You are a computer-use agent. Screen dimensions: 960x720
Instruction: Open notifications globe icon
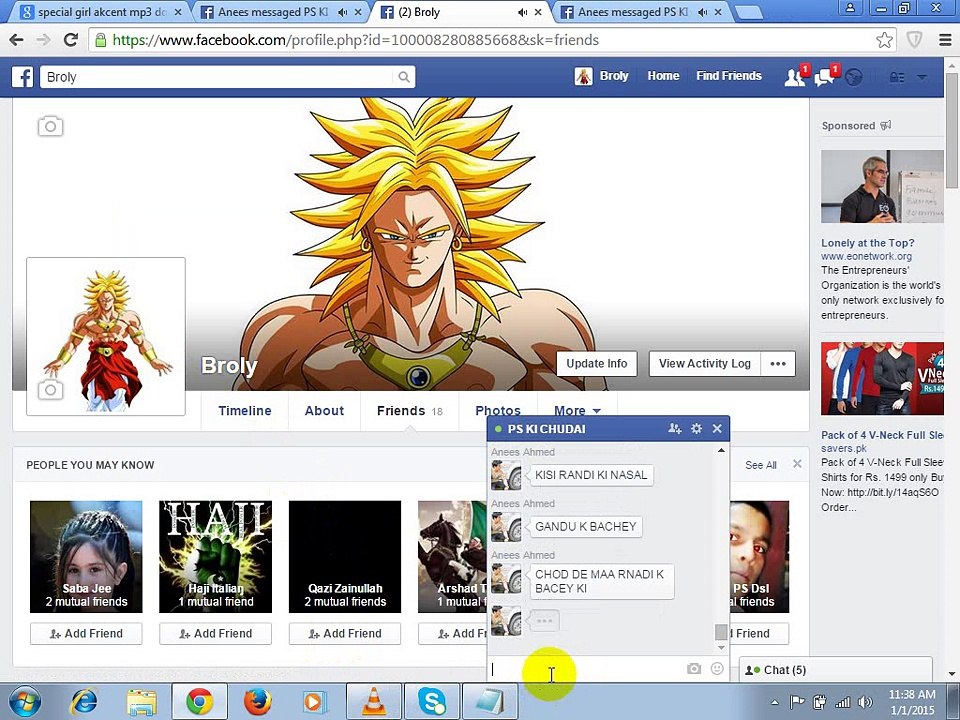[854, 77]
